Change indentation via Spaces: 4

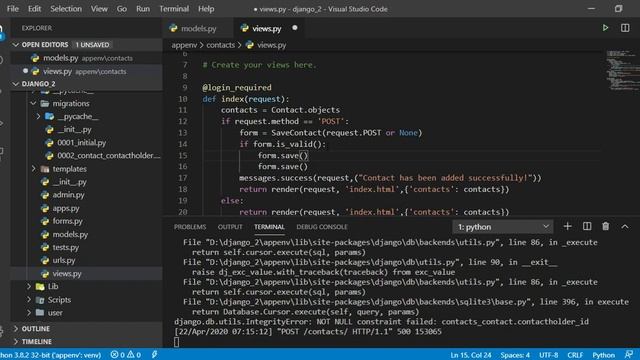coord(515,355)
